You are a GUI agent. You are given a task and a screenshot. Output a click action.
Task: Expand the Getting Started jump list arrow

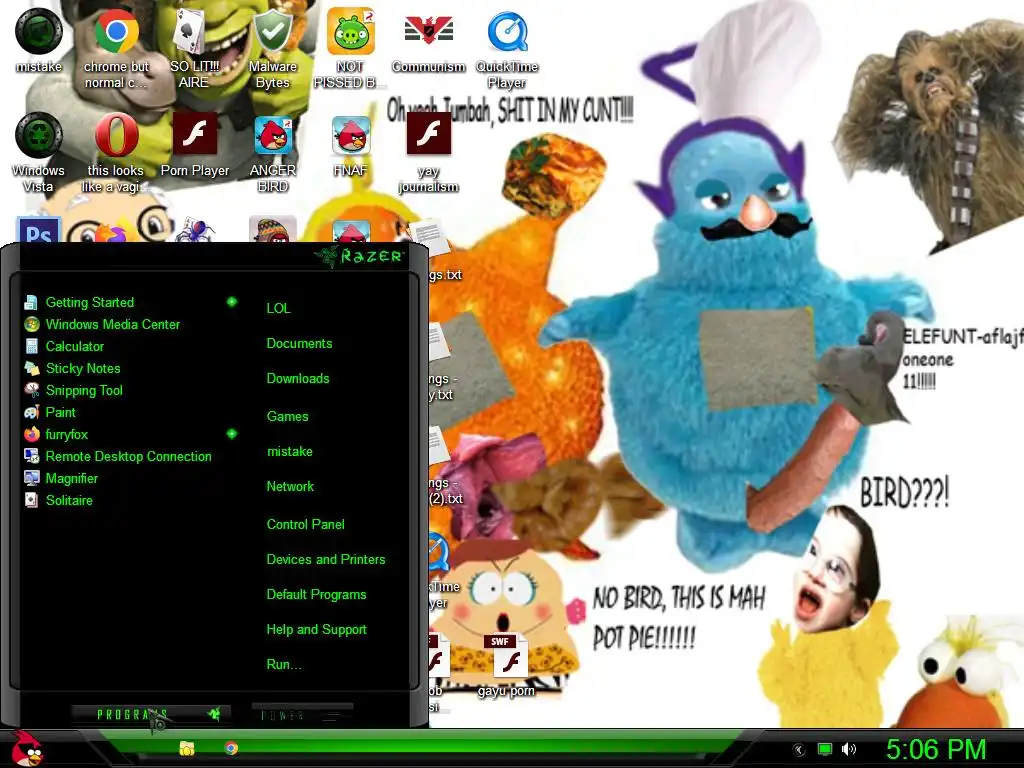point(231,302)
